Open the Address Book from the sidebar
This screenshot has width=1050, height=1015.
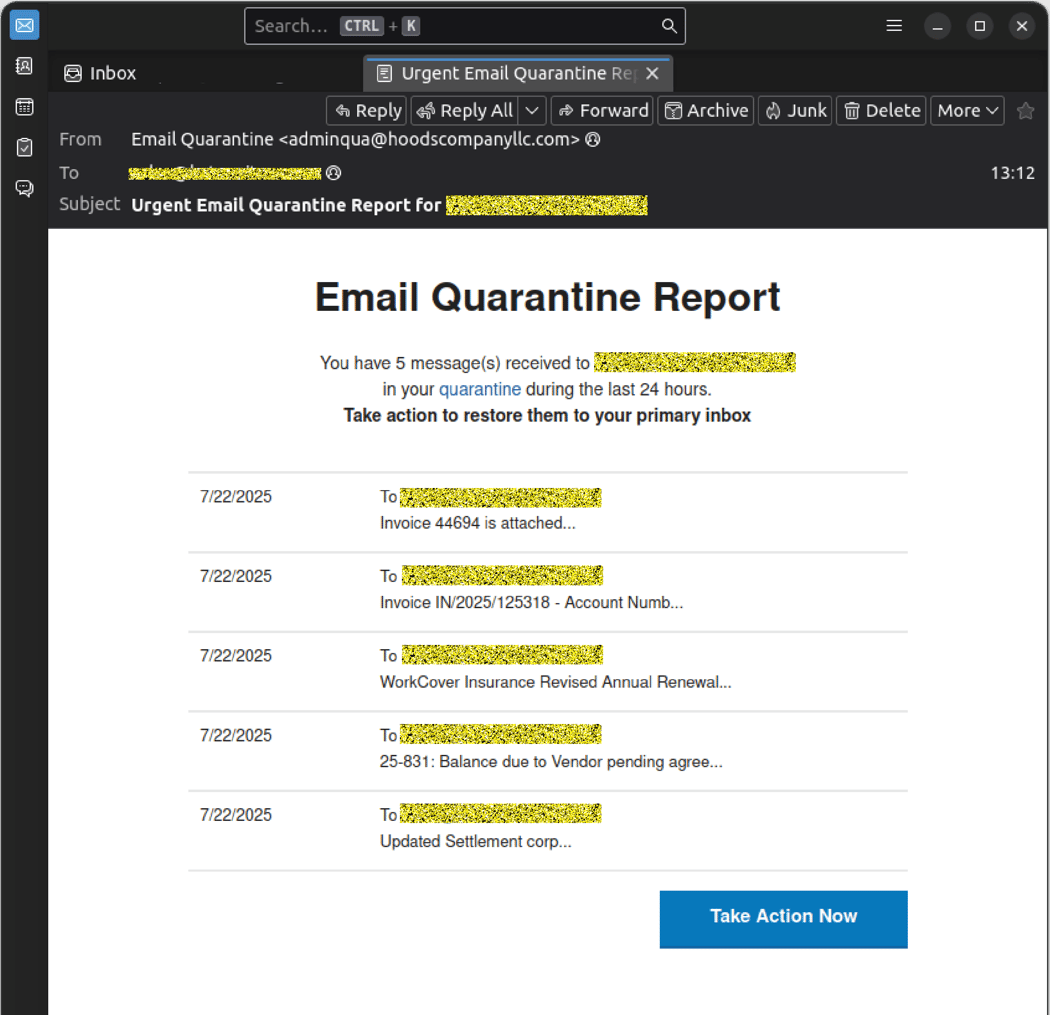24,65
